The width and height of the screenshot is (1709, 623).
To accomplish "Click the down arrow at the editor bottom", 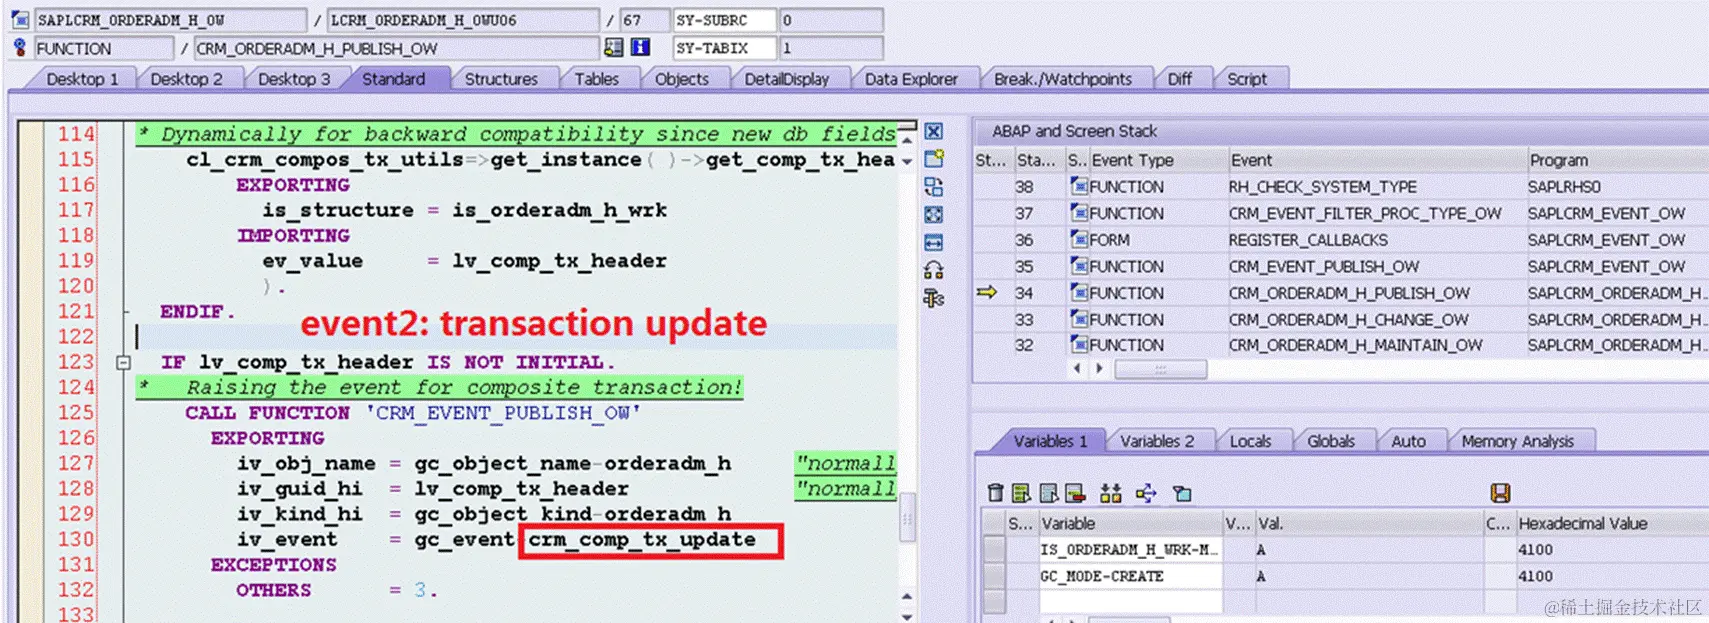I will tap(907, 616).
